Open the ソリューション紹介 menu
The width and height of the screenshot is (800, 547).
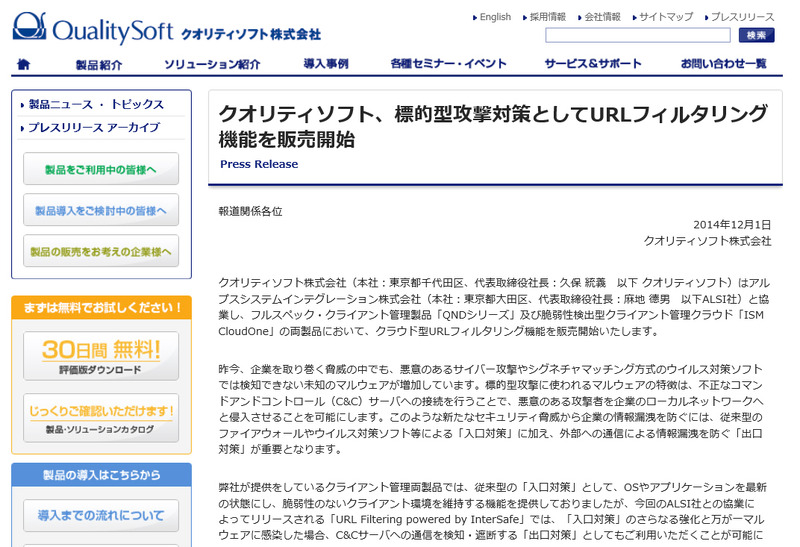click(212, 64)
